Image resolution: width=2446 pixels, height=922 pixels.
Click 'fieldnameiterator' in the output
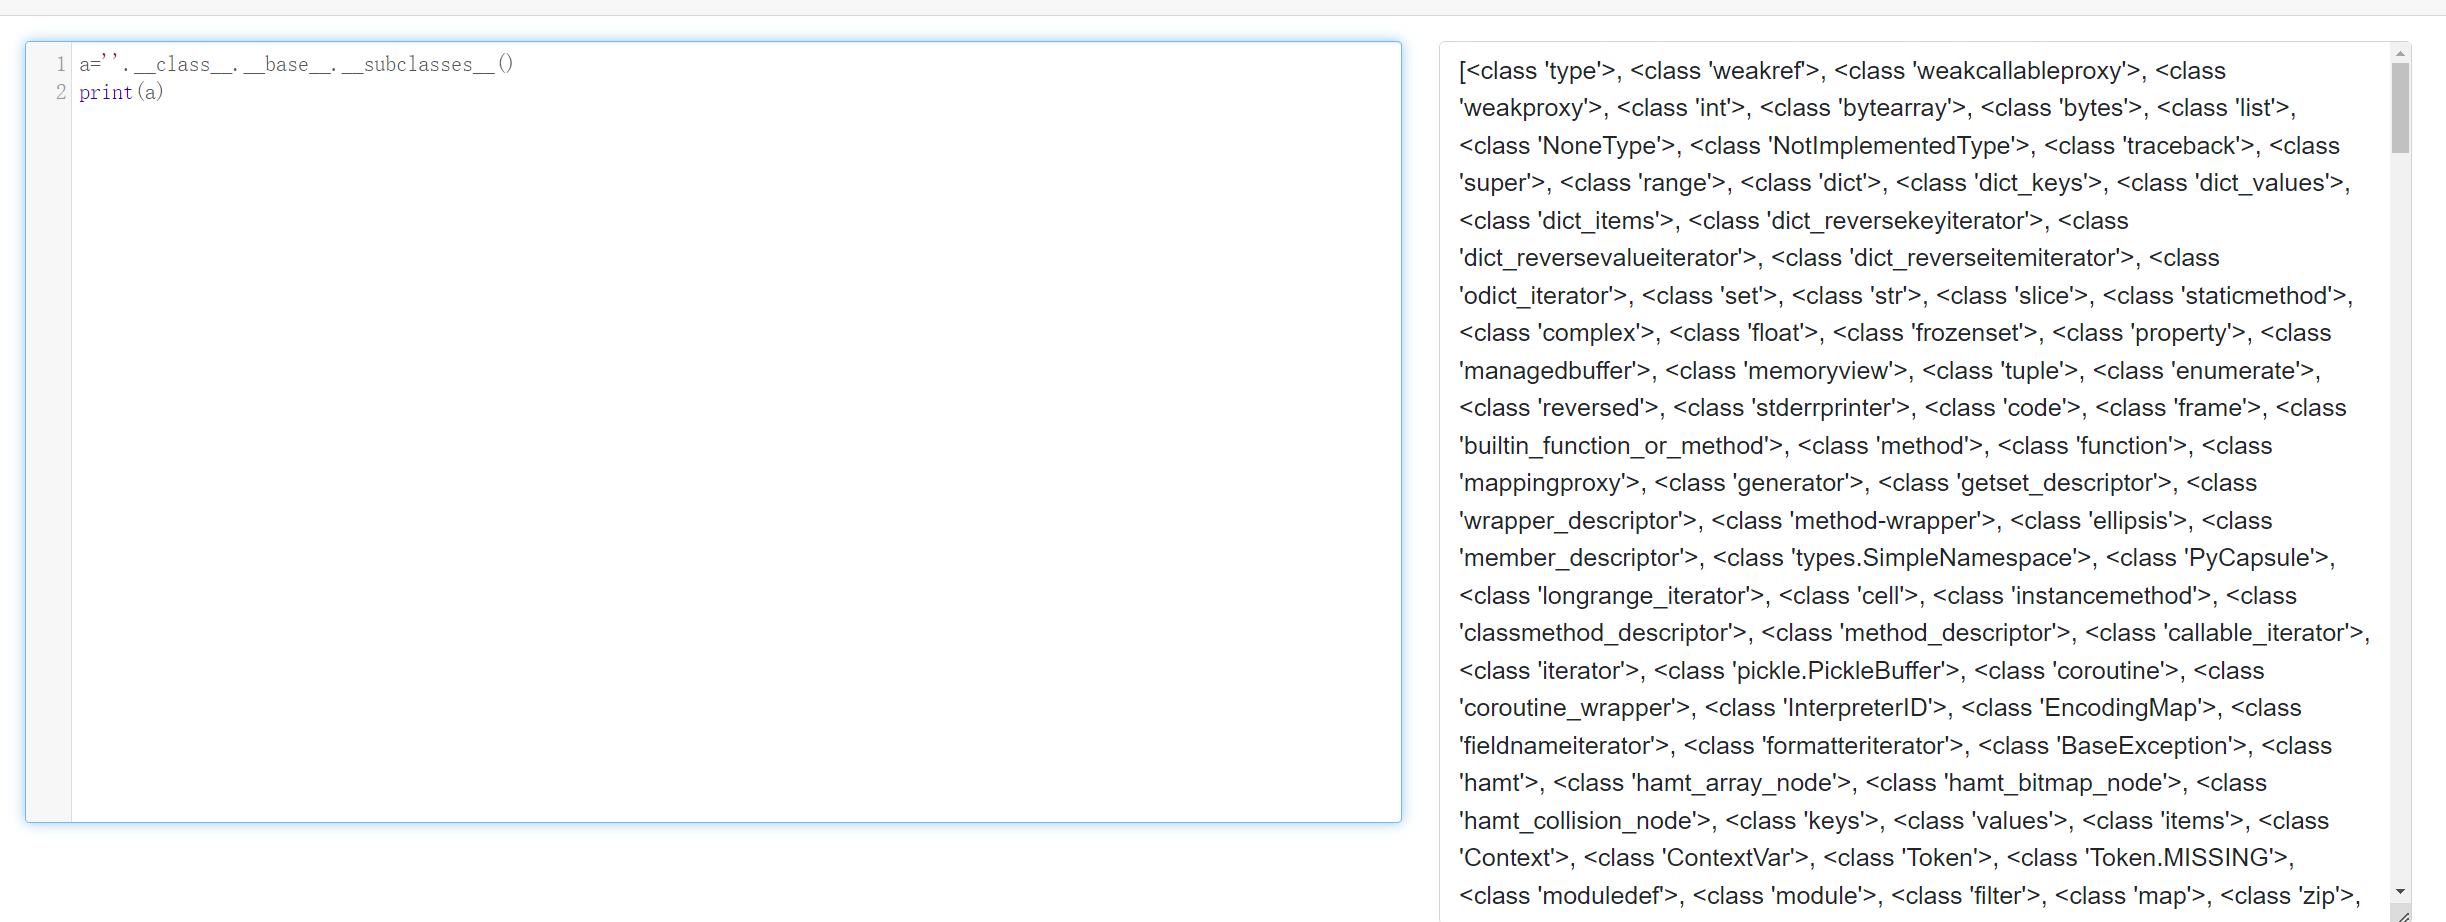coord(1557,746)
